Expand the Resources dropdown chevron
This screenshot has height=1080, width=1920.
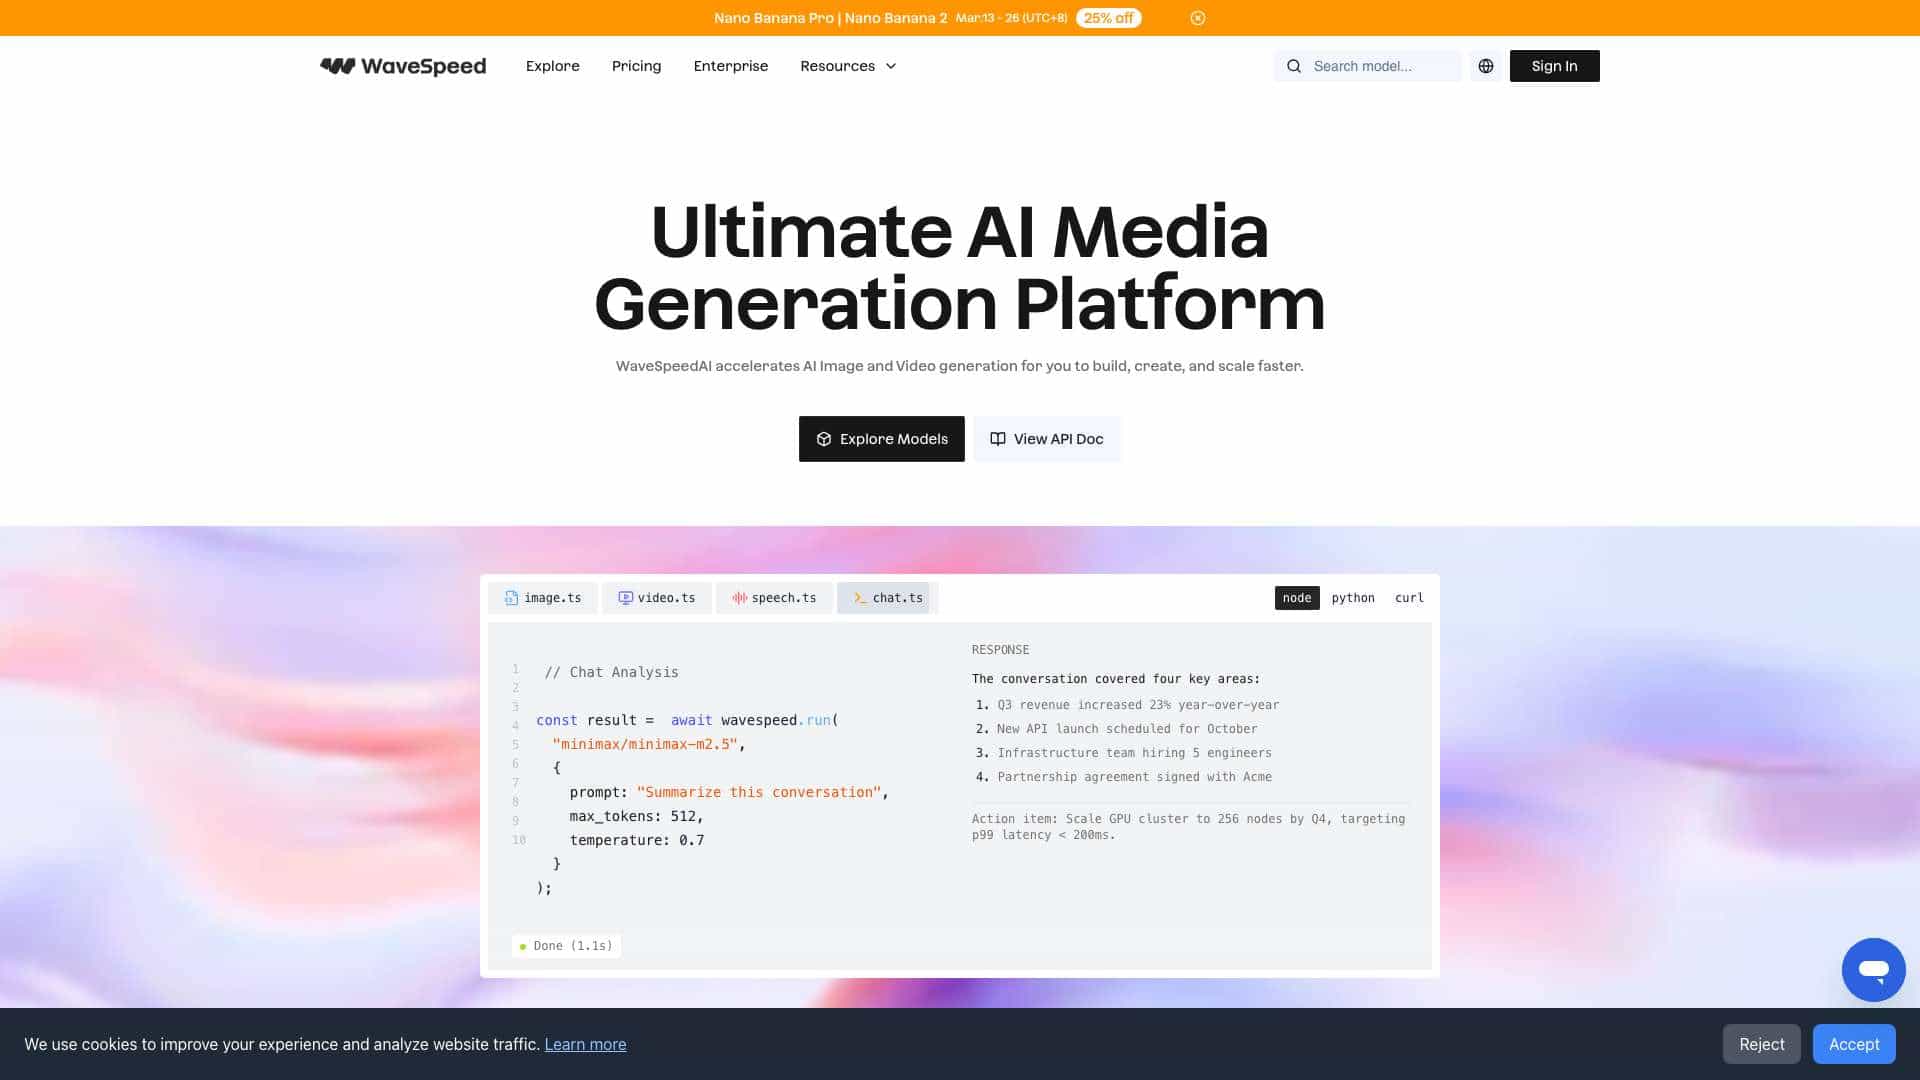click(891, 66)
